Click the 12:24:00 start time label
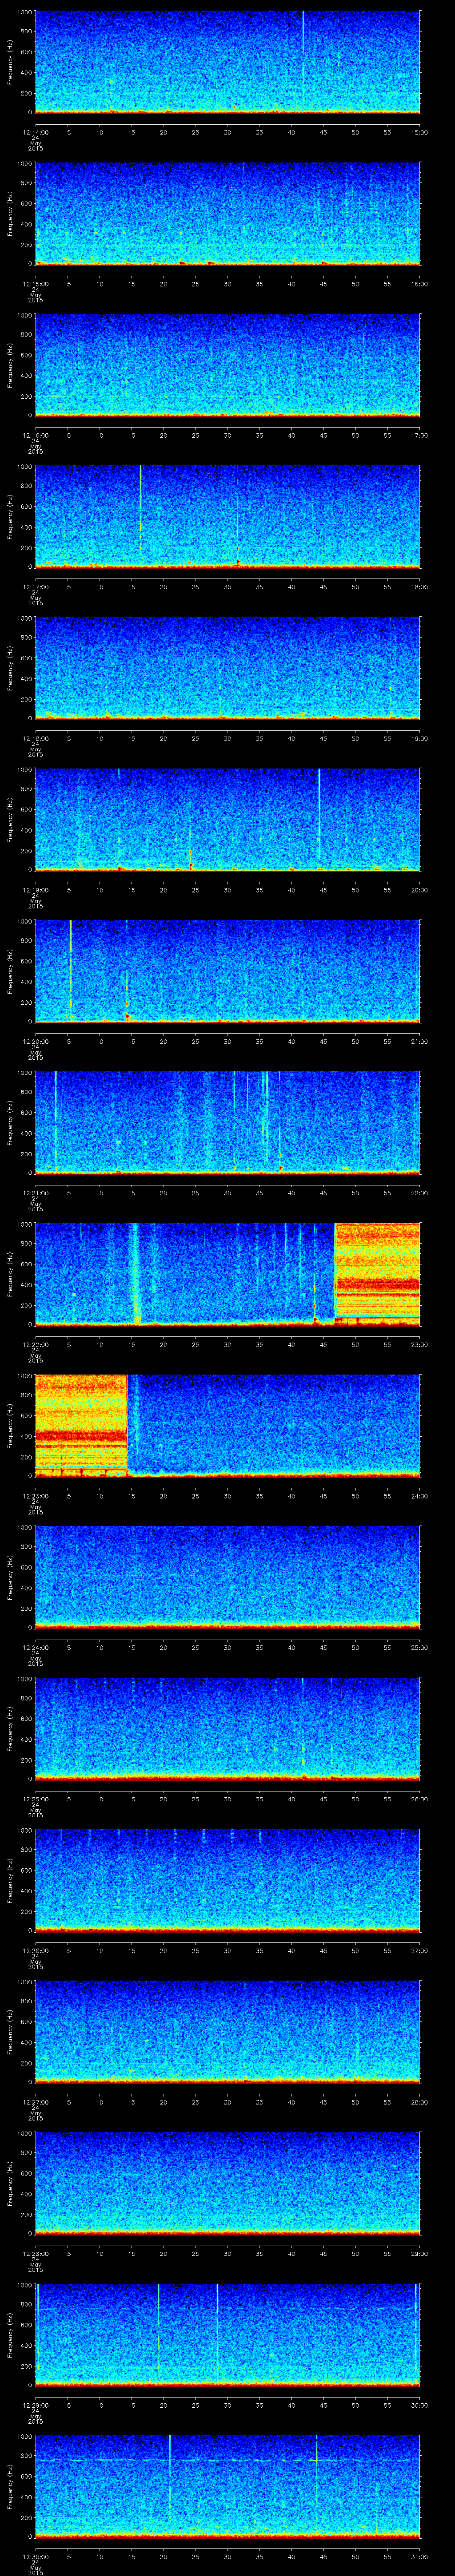Image resolution: width=455 pixels, height=2576 pixels. pyautogui.click(x=35, y=1647)
